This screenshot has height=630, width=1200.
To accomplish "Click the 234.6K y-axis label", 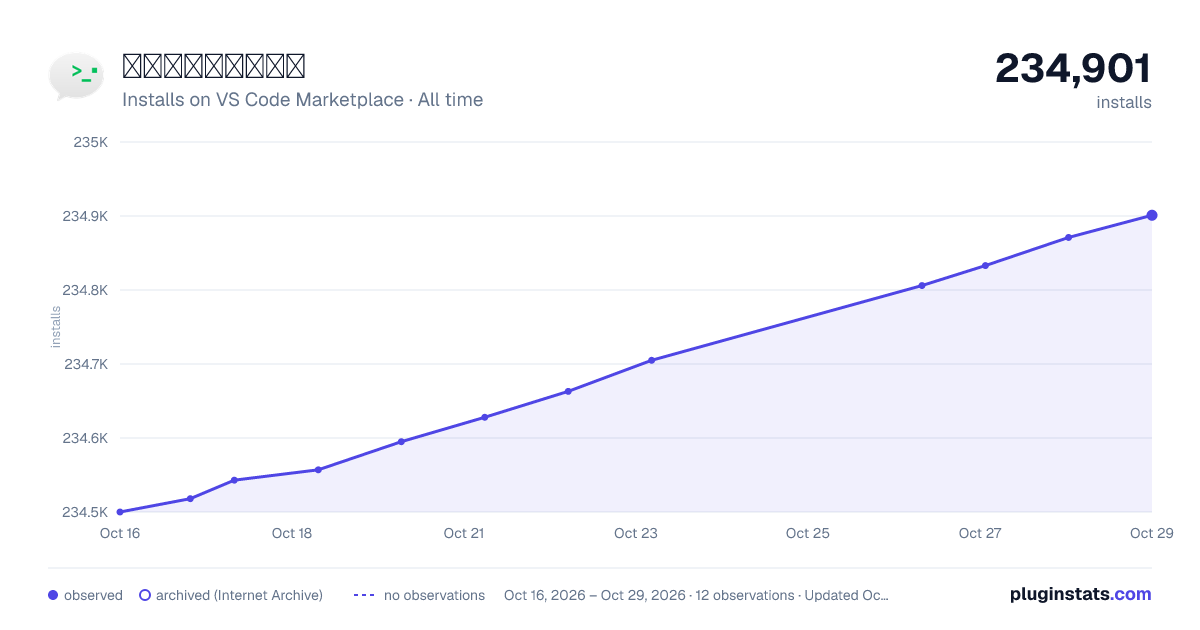I will coord(85,438).
